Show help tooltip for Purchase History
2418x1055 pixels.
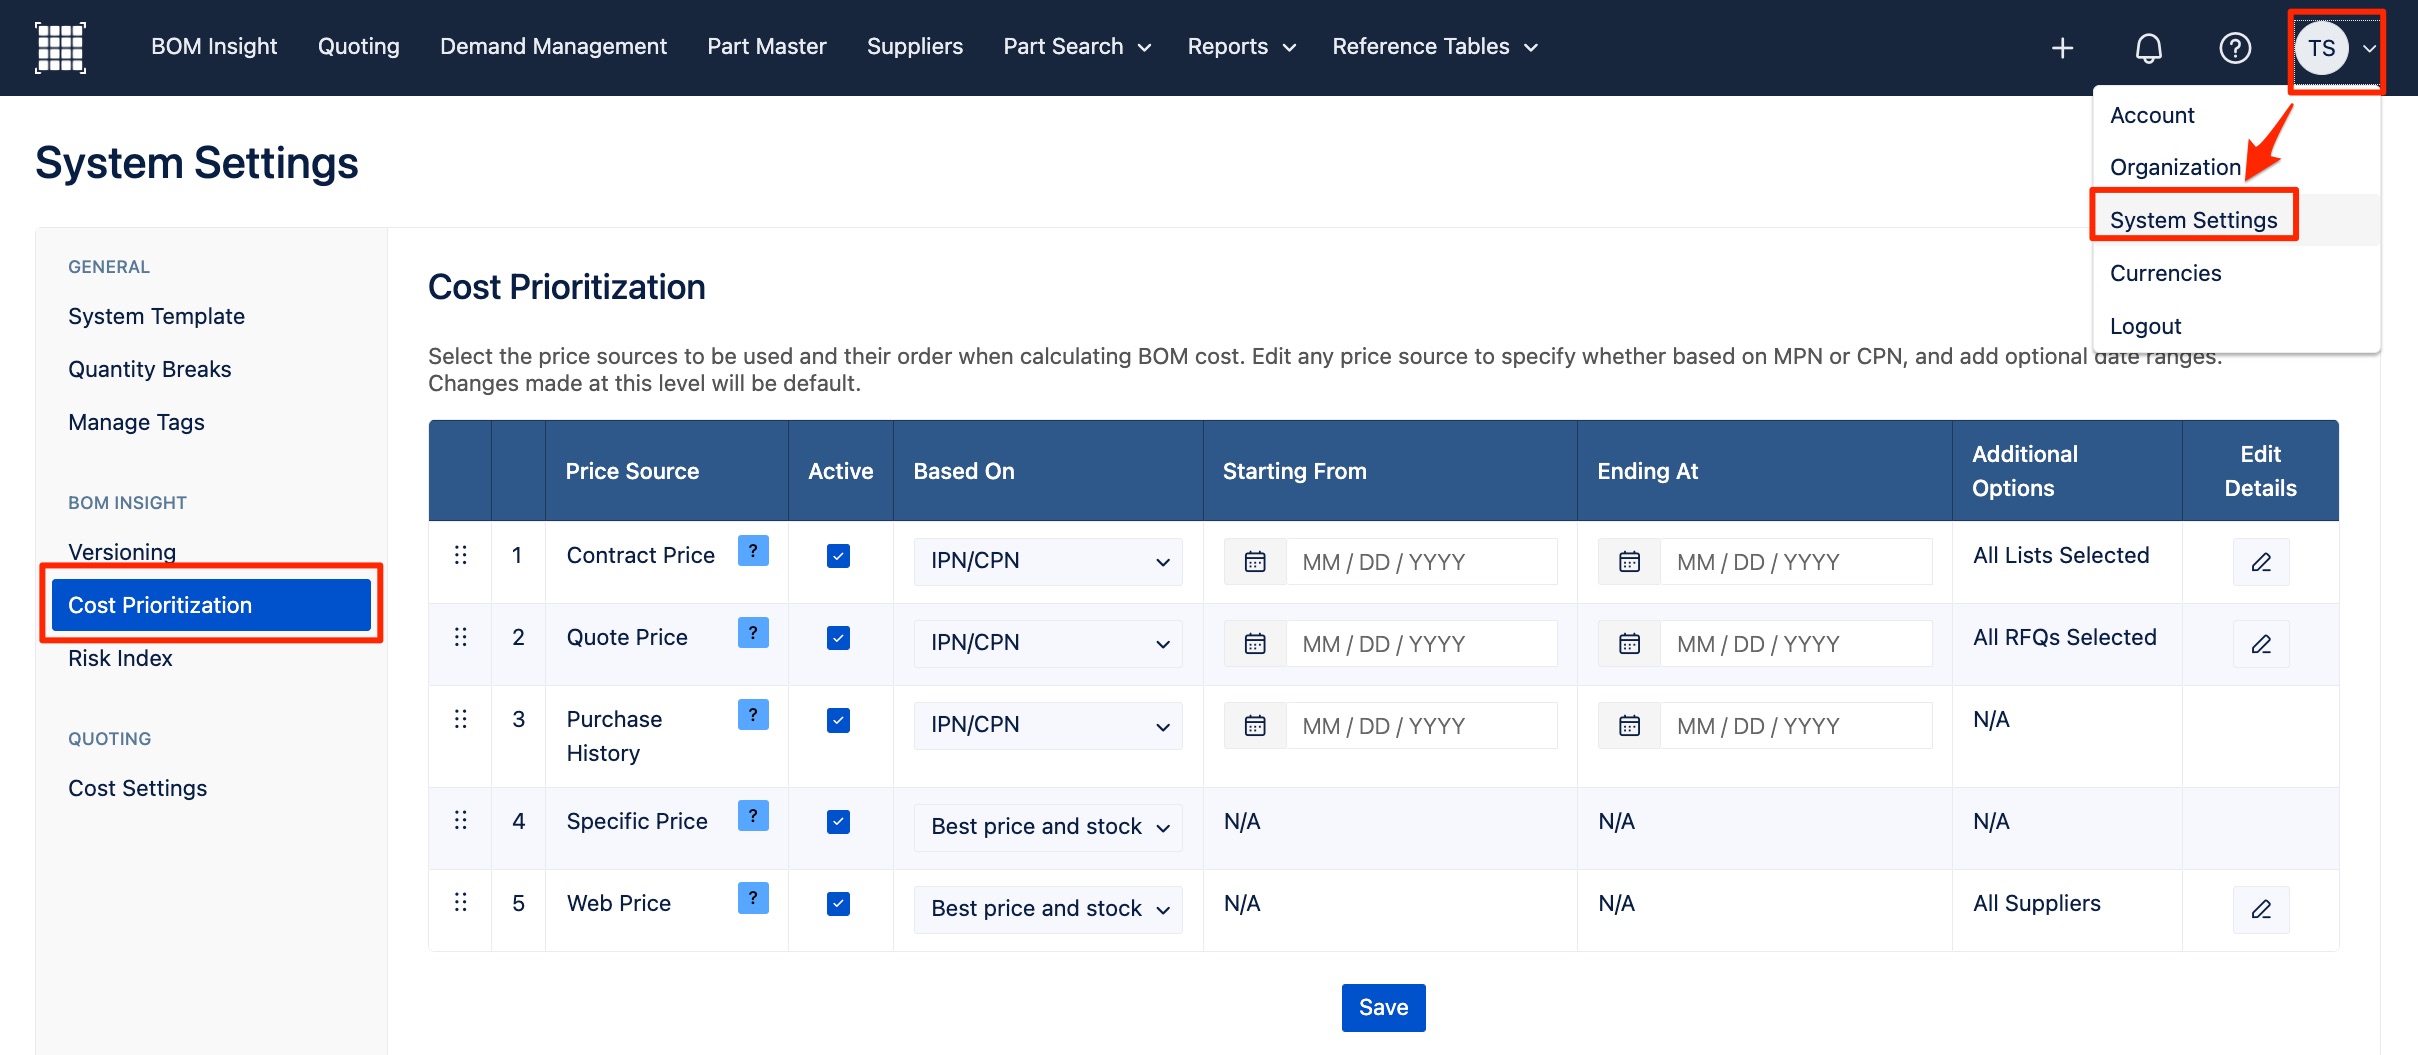tap(753, 715)
